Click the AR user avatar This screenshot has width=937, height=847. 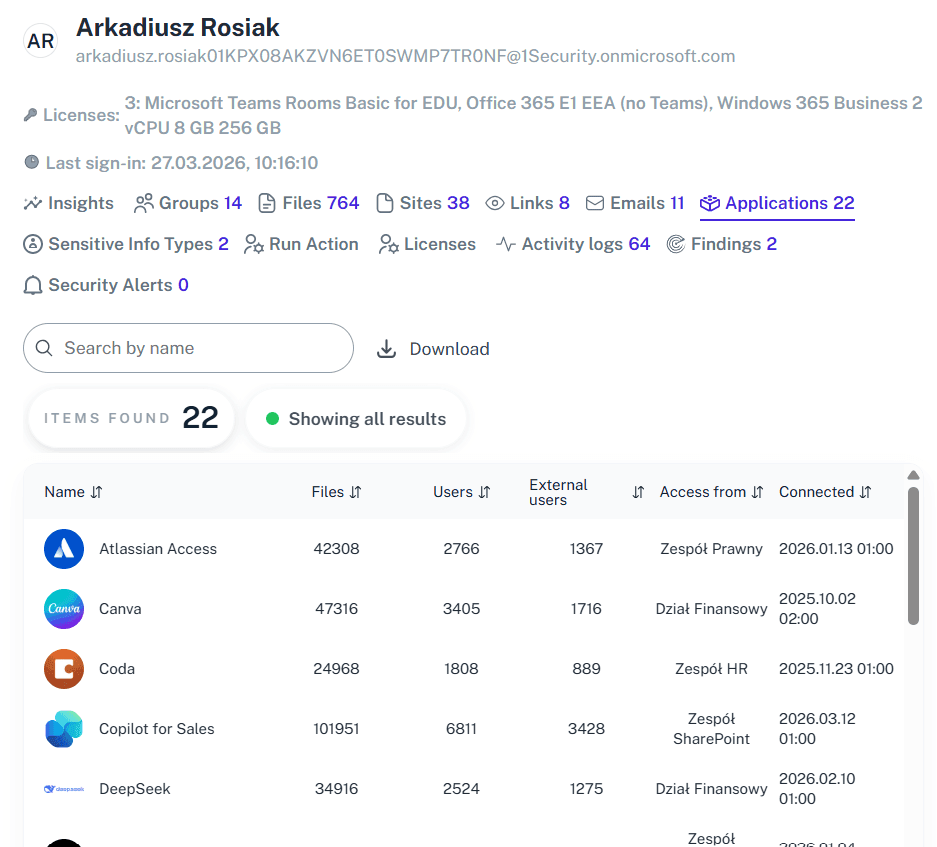(41, 41)
